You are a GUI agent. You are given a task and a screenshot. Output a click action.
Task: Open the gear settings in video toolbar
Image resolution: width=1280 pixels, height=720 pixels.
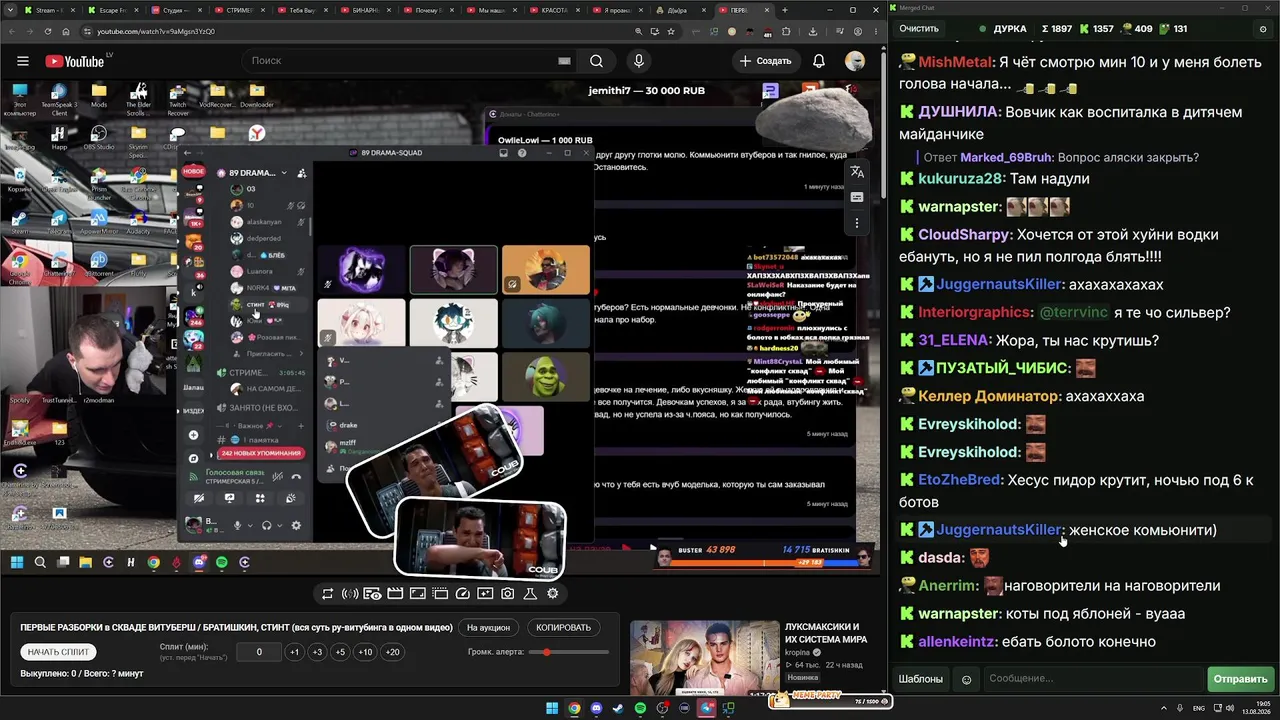pyautogui.click(x=552, y=594)
